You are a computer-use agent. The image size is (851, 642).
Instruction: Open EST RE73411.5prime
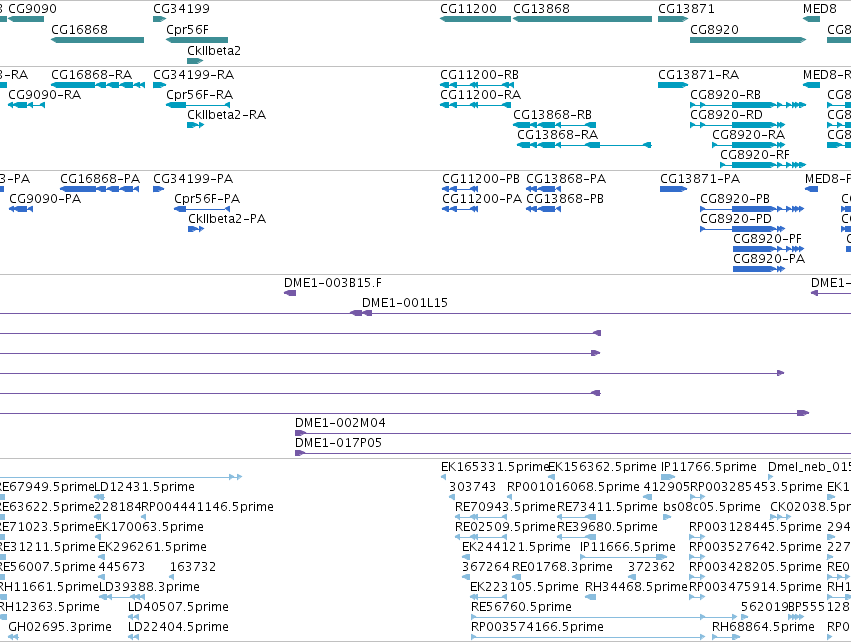click(576, 517)
